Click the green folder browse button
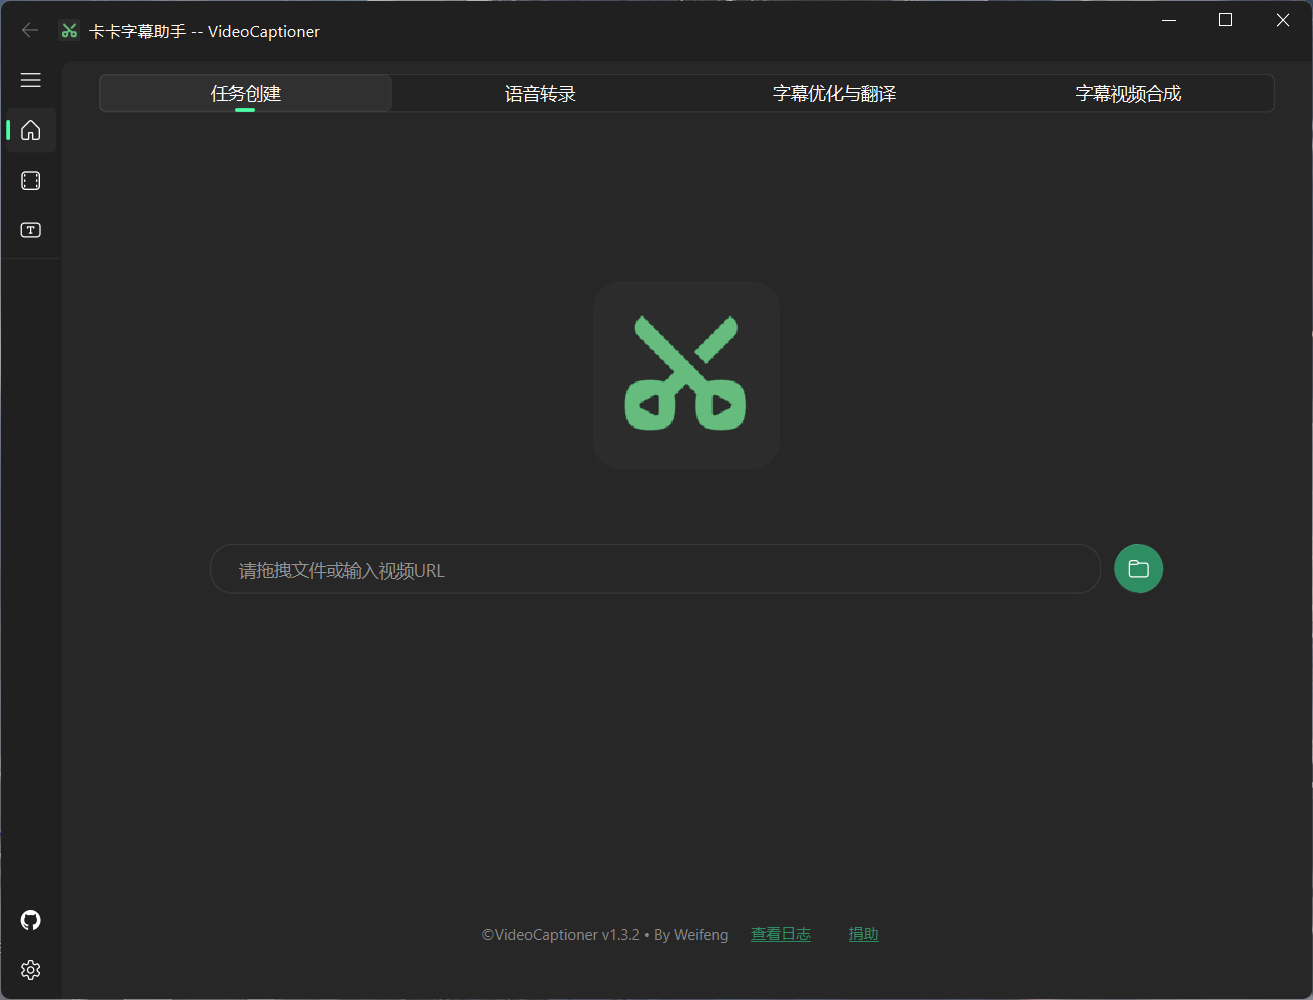The height and width of the screenshot is (1000, 1313). click(x=1138, y=569)
